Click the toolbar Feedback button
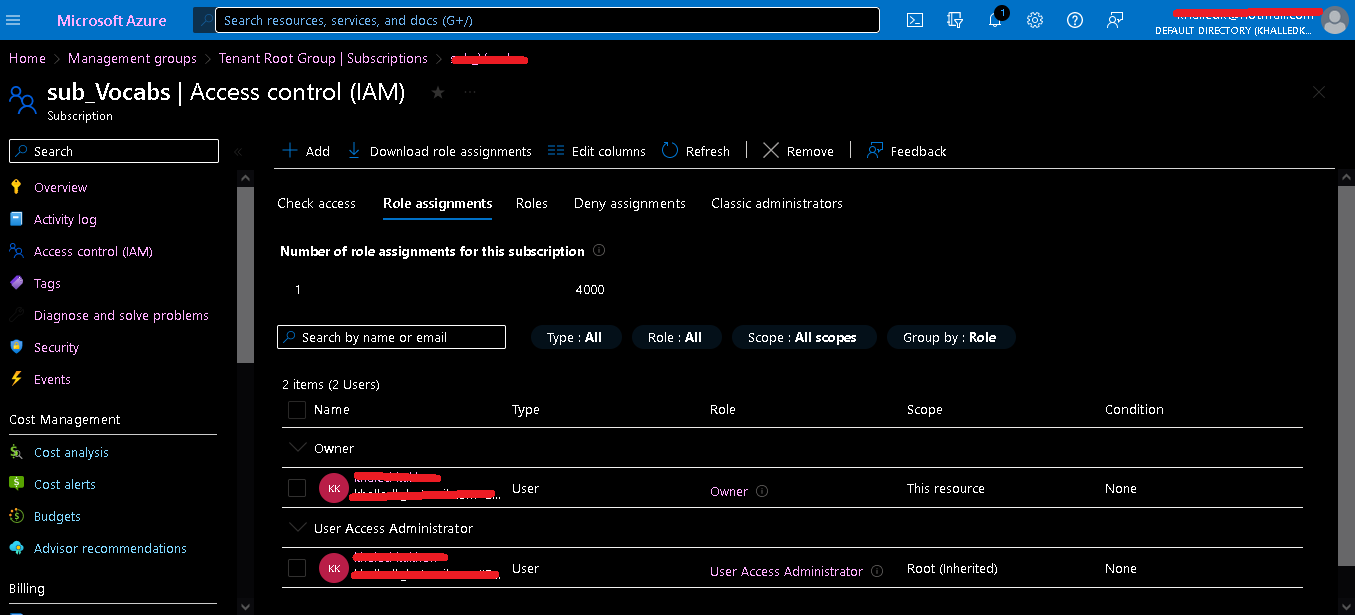The height and width of the screenshot is (615, 1355). tap(906, 151)
